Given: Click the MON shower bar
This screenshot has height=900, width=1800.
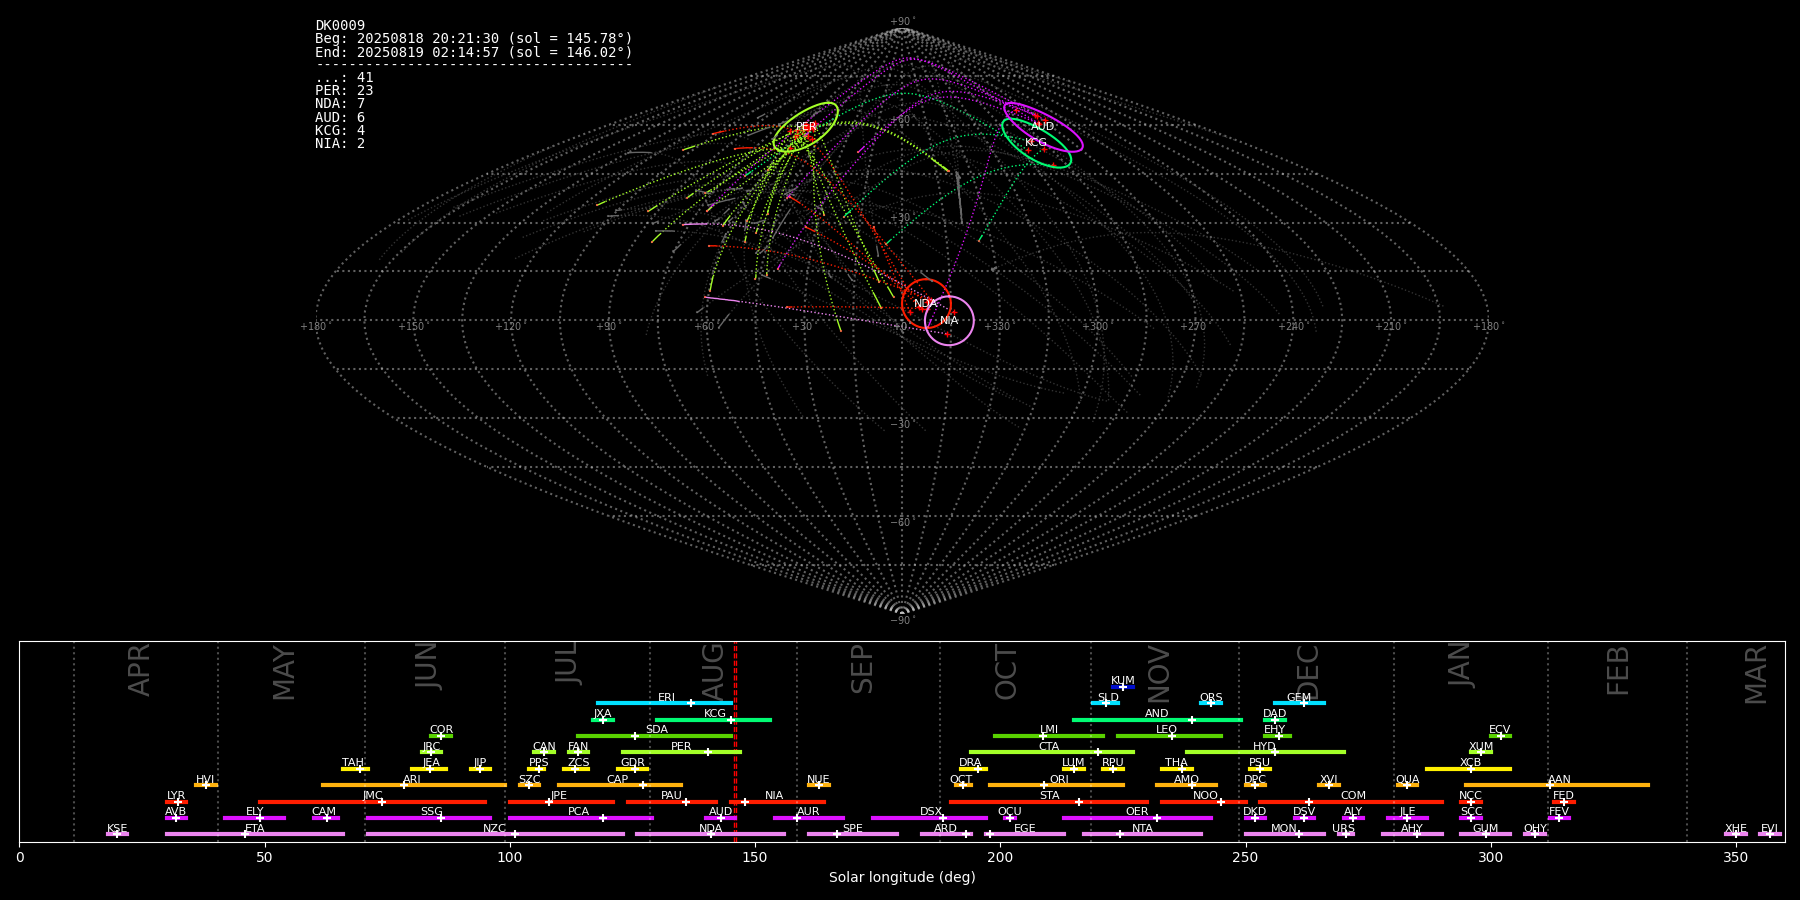Looking at the screenshot, I should click(x=1284, y=834).
